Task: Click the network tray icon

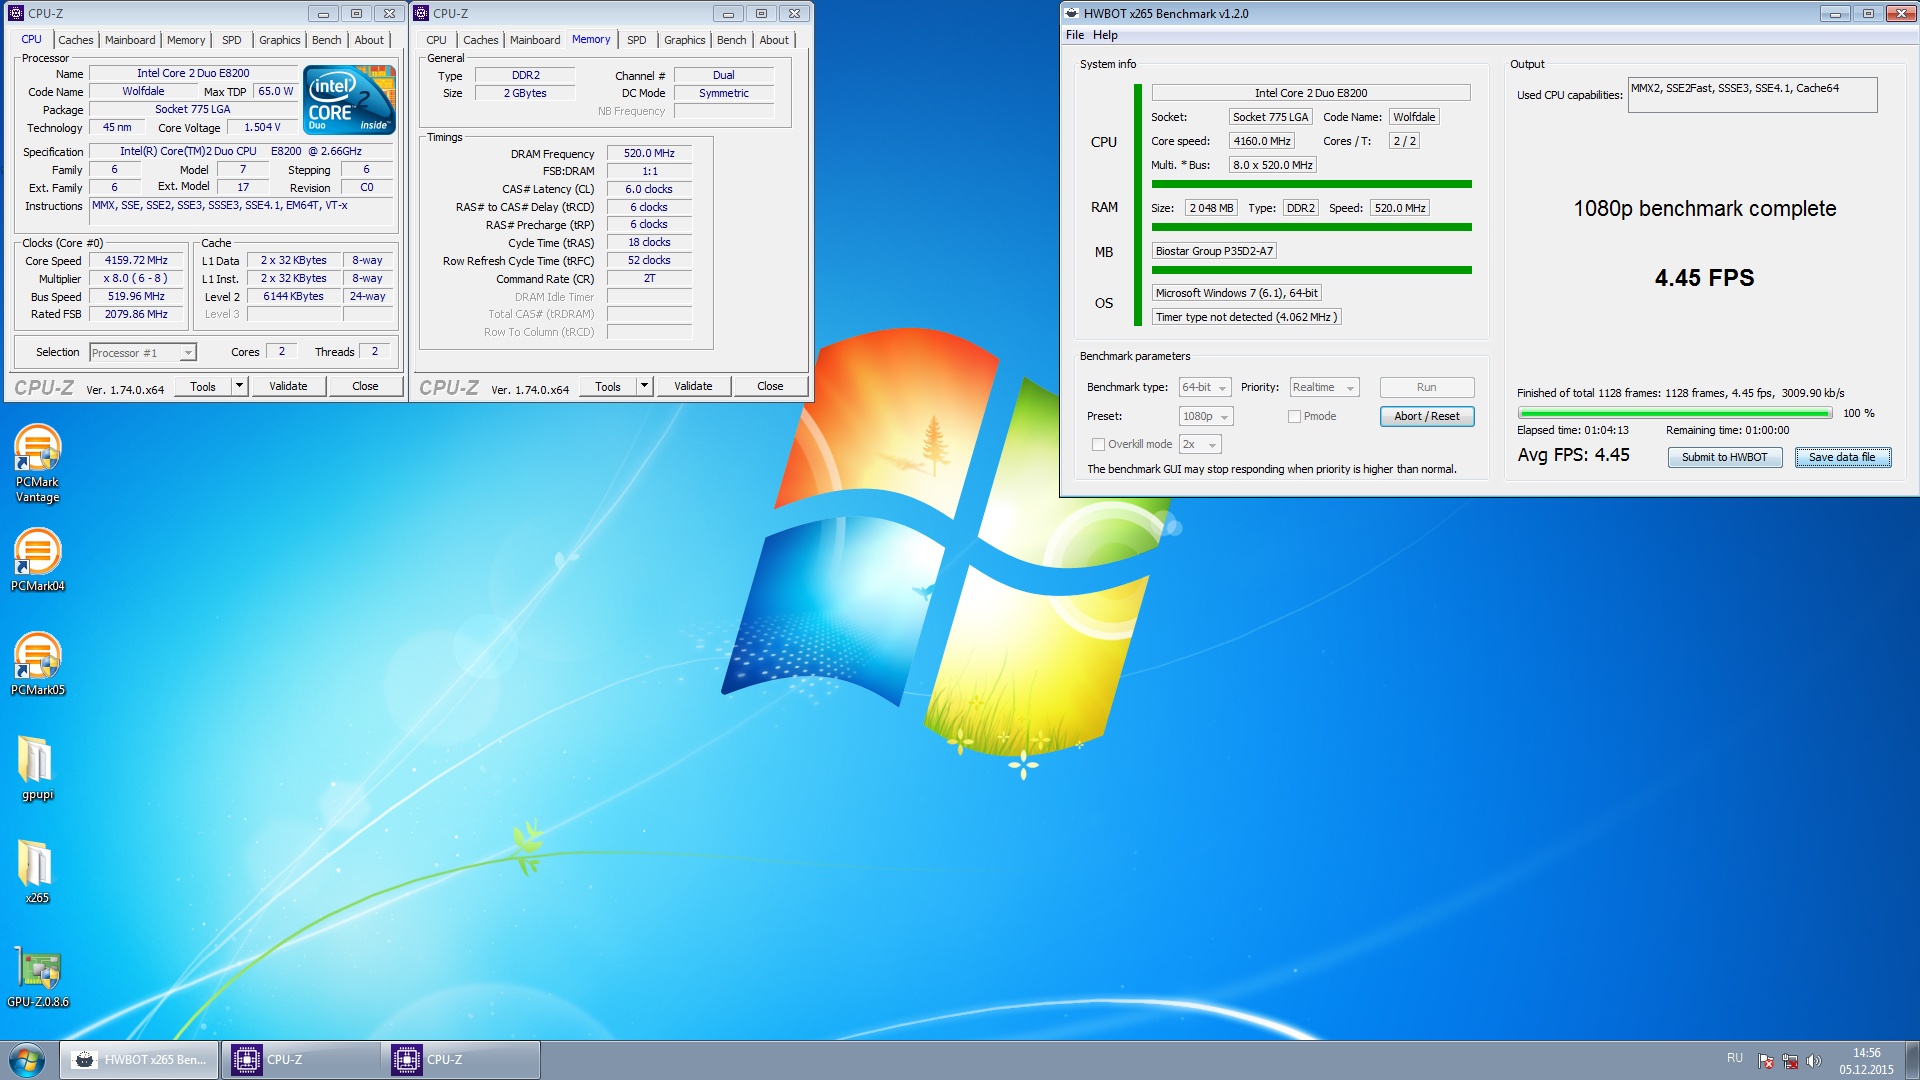Action: [x=1790, y=1060]
